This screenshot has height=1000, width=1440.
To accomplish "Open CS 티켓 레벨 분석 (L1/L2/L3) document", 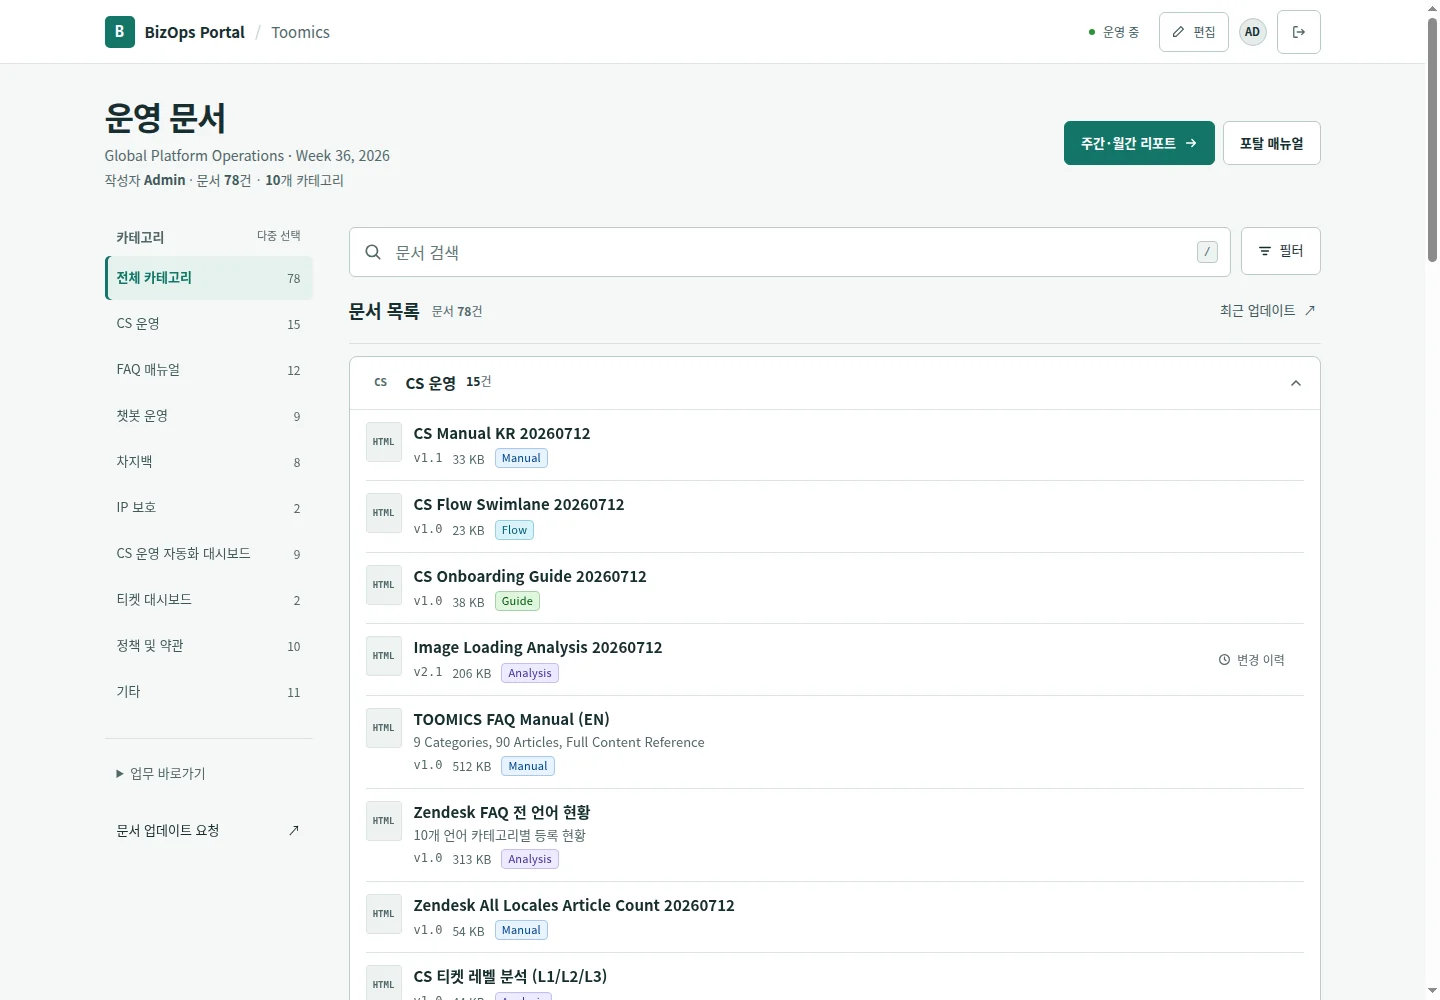I will [510, 977].
